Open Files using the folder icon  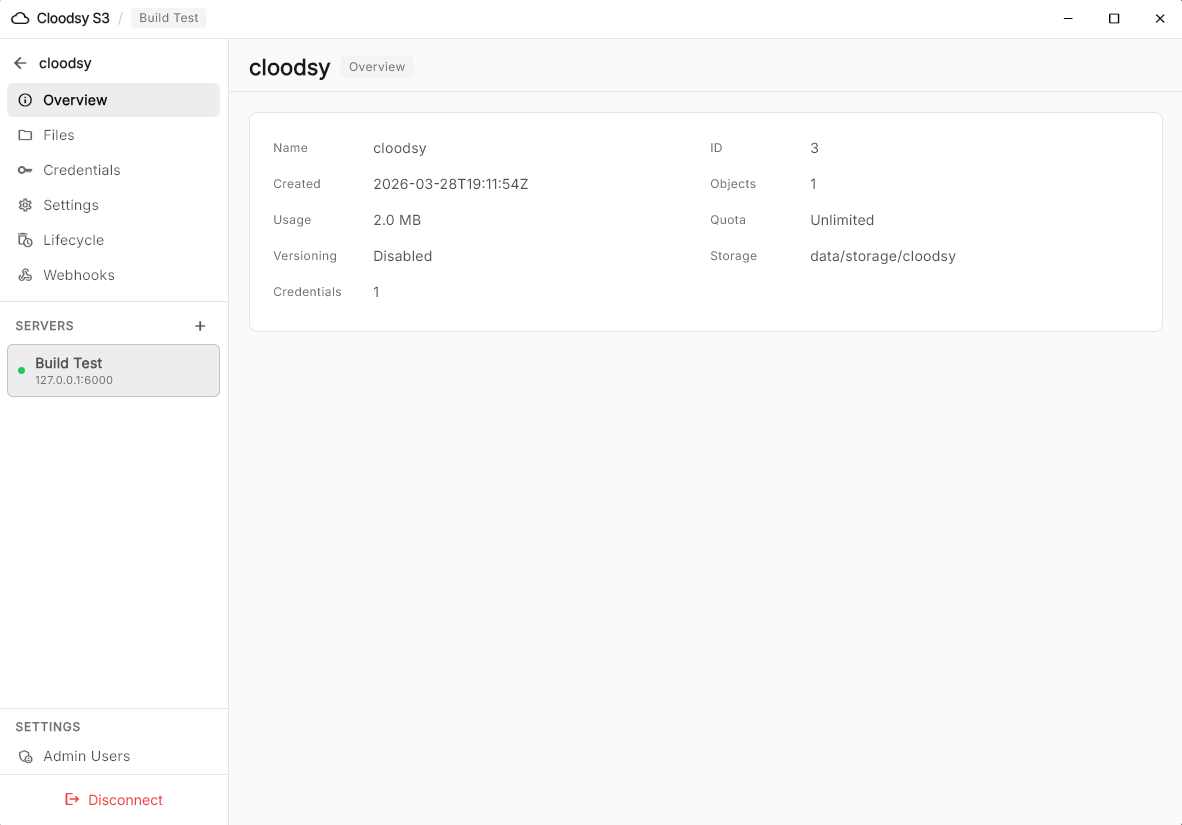pyautogui.click(x=23, y=135)
